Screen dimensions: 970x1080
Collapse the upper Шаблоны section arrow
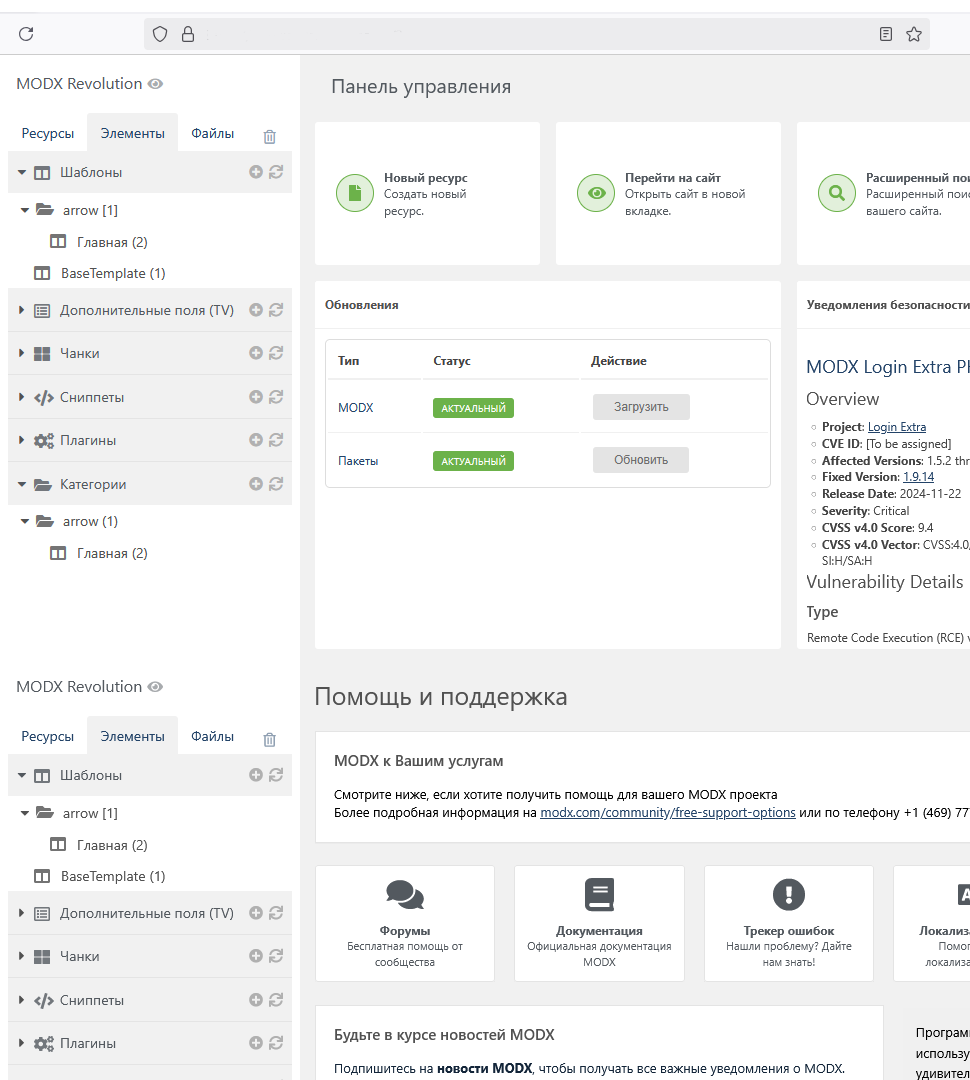(22, 172)
